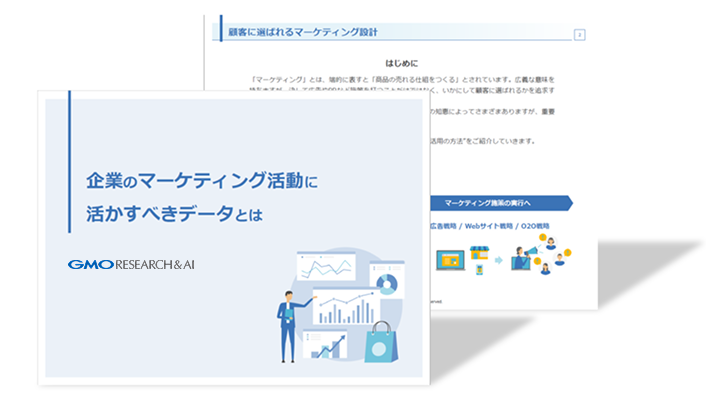Click the storefront shop illustration
Screen dimensions: 707x399
click(479, 253)
